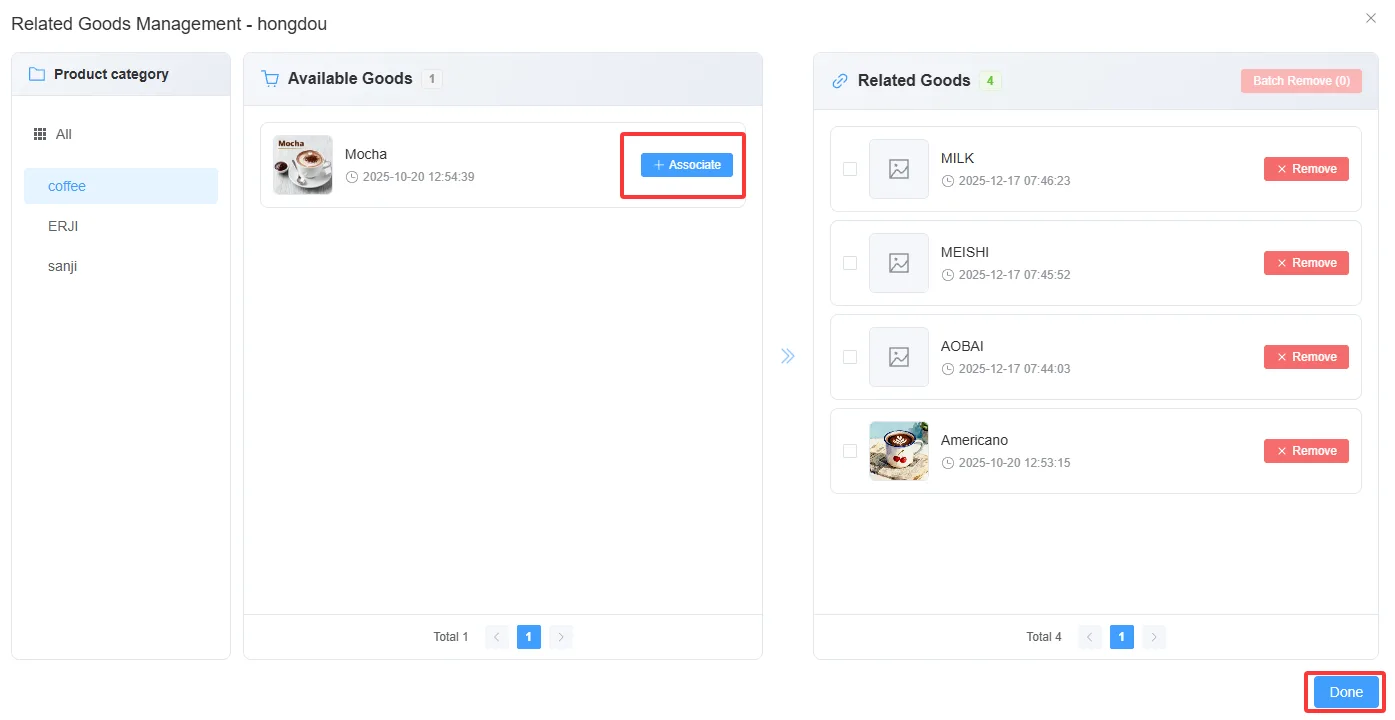Go to next page in Related Goods

click(1154, 637)
